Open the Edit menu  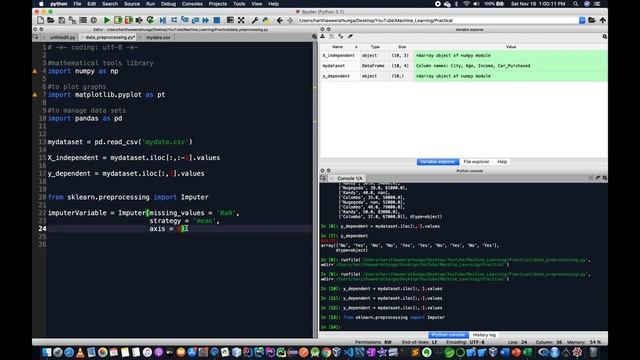(x=92, y=4)
